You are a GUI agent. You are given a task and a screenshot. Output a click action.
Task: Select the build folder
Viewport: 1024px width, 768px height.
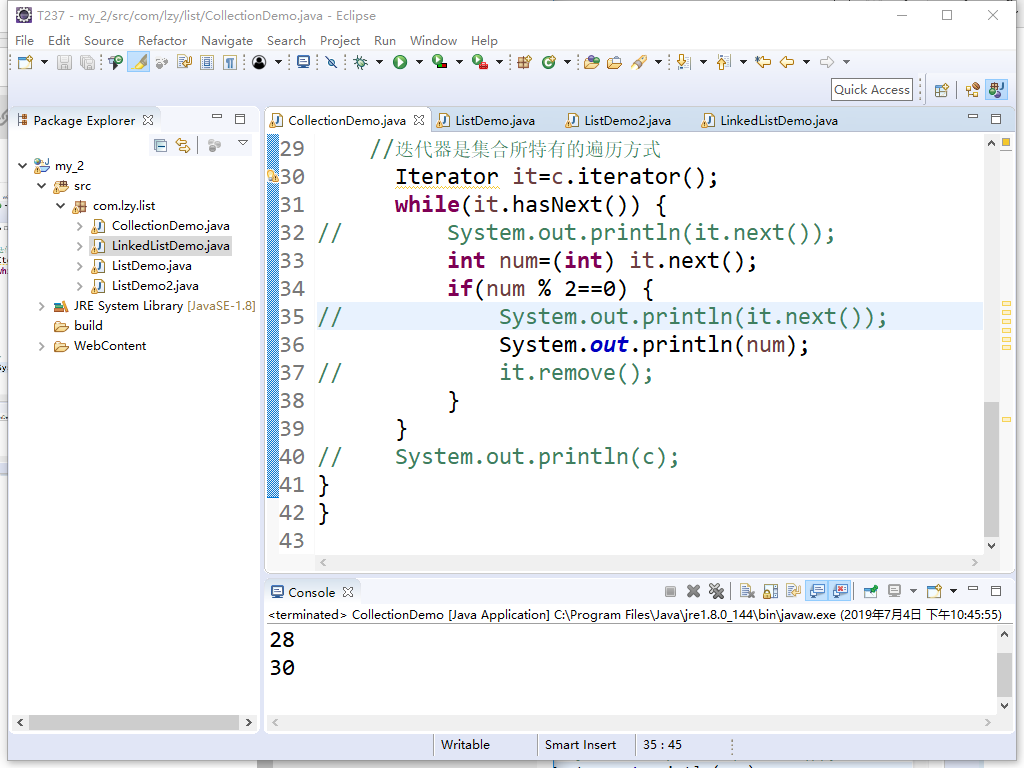(x=88, y=326)
